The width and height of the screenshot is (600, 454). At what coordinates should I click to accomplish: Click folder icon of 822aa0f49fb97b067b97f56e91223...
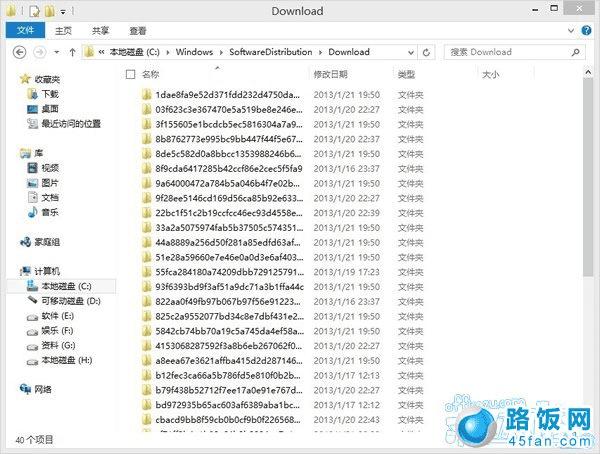(x=146, y=302)
